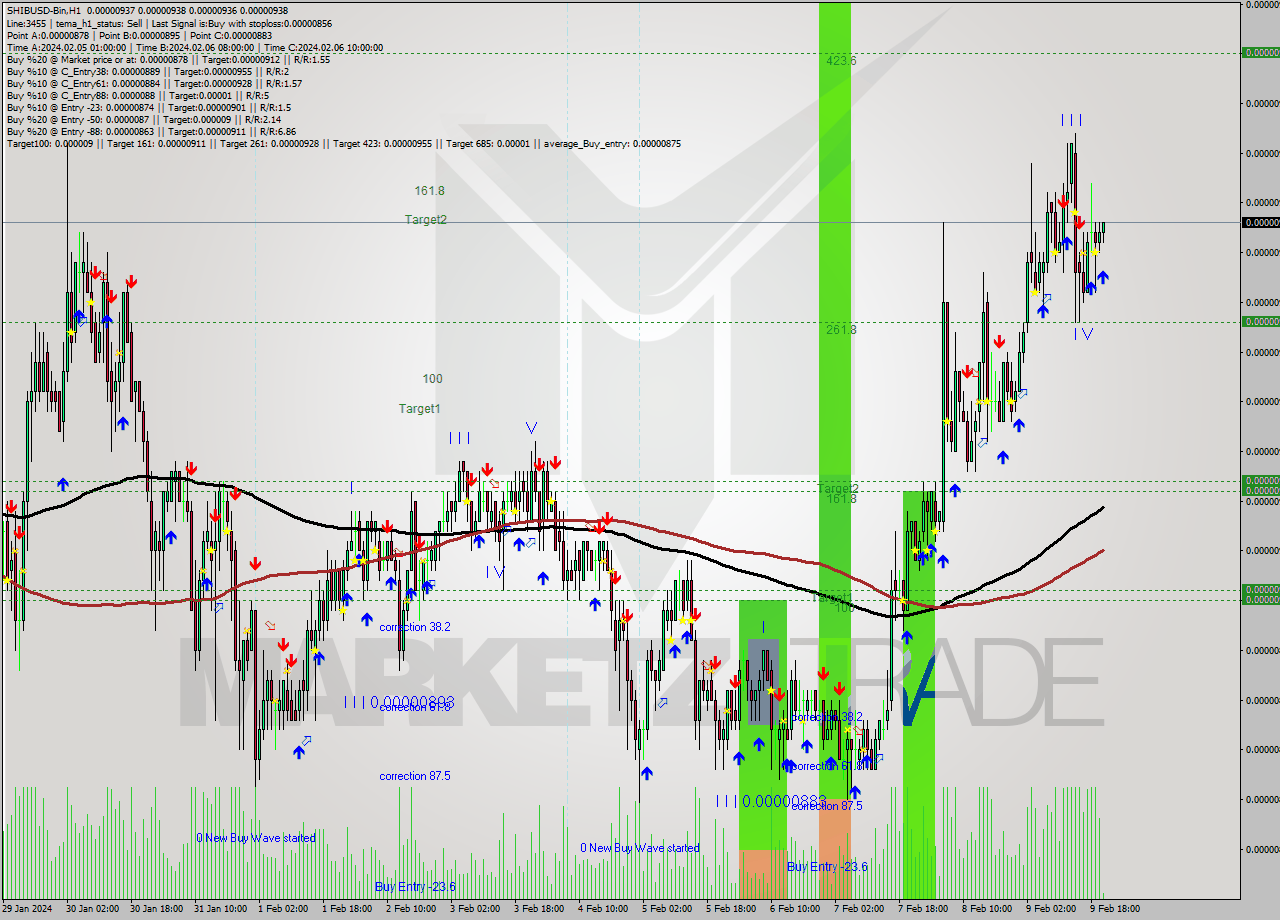The height and width of the screenshot is (920, 1280).
Task: Click the '6 Feb 10:00' date axis label
Action: [x=795, y=909]
